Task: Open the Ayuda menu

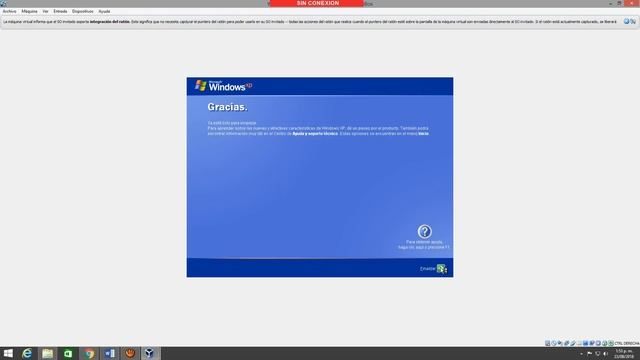Action: coord(104,11)
